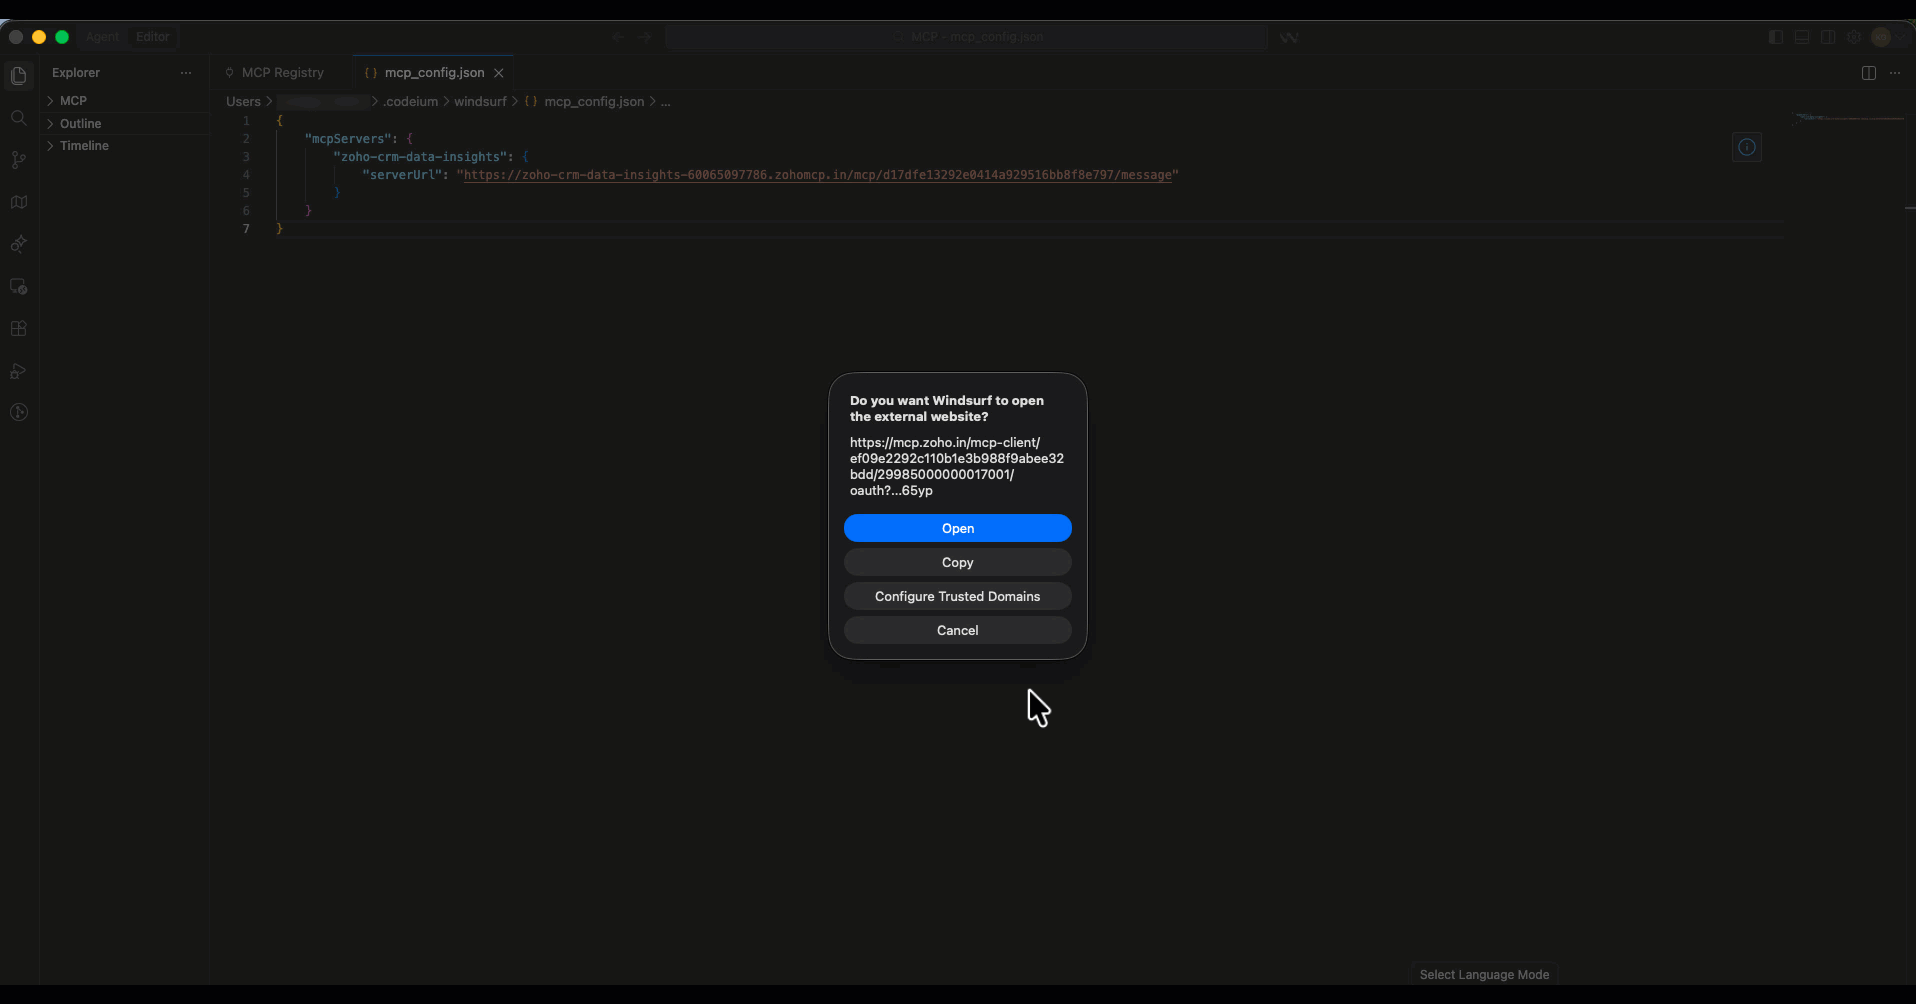Click the breadcrumb trailing ellipsis
Viewport: 1916px width, 1004px height.
(x=666, y=102)
